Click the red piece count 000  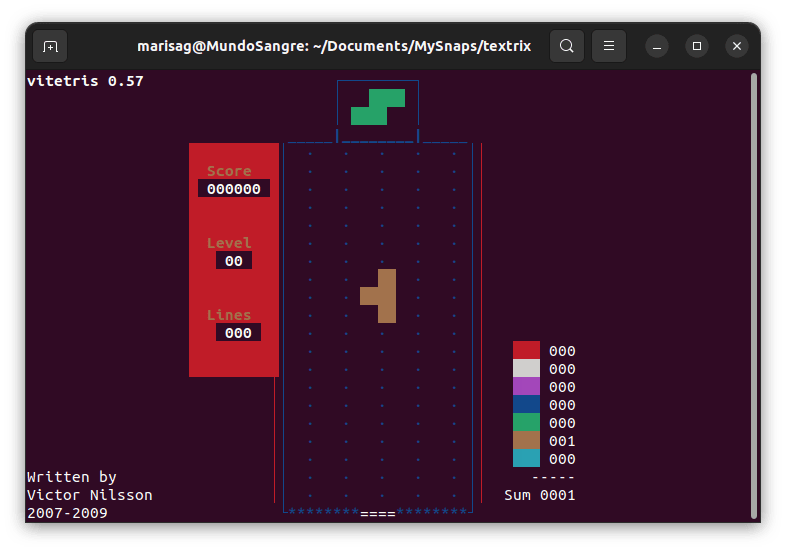click(x=562, y=351)
